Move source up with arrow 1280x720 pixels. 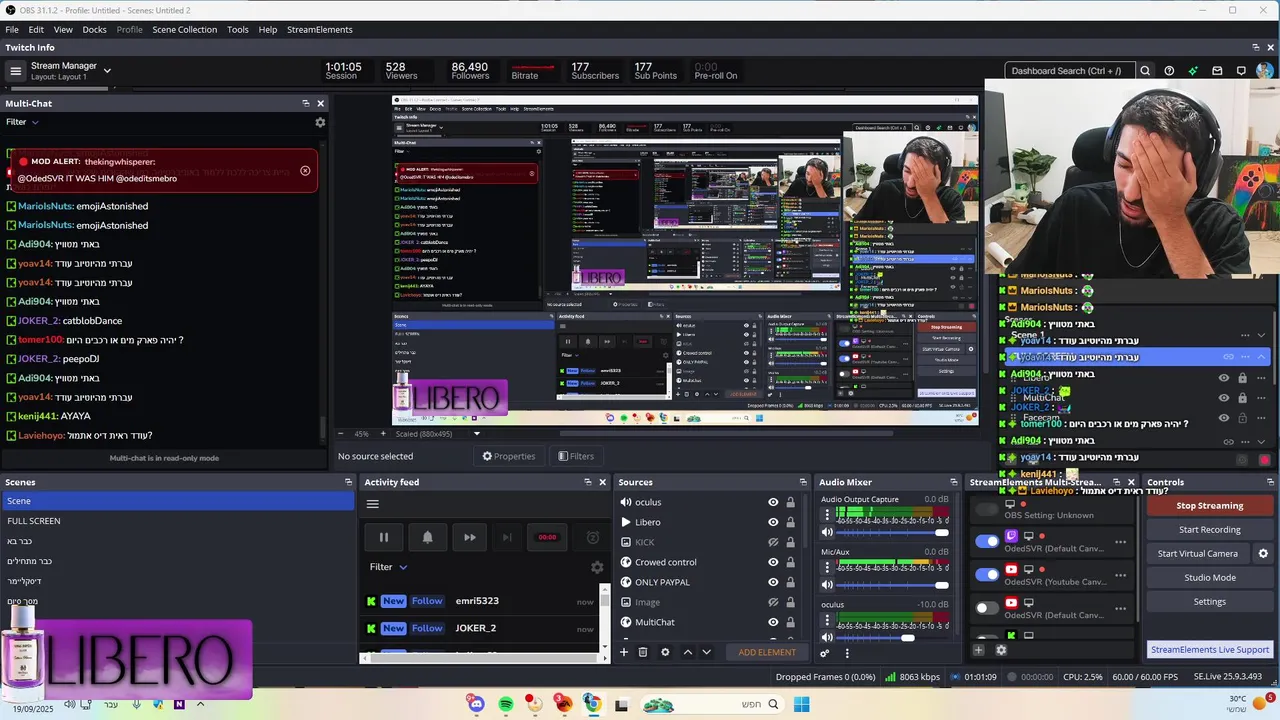point(687,652)
